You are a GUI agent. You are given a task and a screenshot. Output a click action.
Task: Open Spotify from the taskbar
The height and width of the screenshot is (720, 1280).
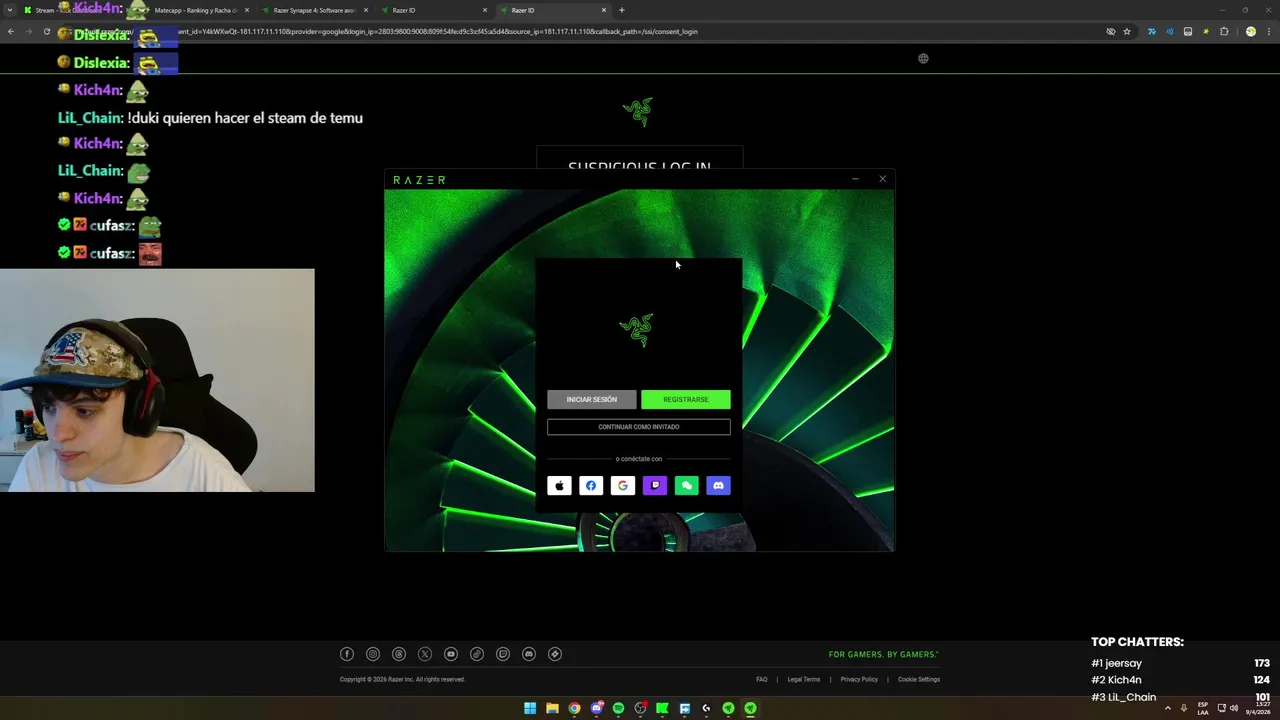[618, 708]
